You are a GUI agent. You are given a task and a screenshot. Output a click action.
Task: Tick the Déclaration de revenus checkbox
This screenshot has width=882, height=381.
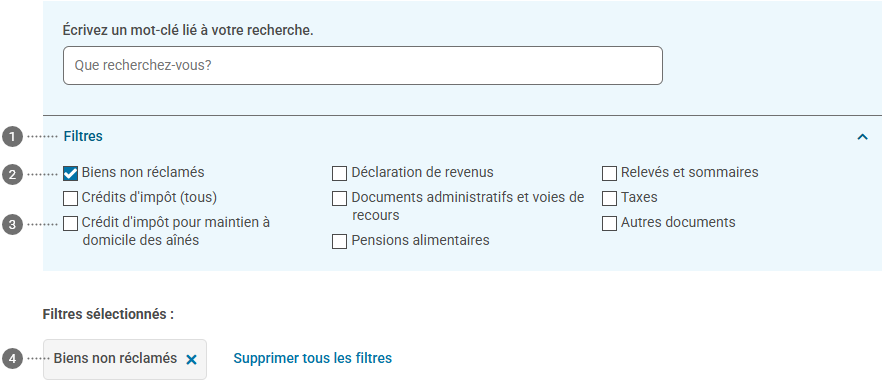[339, 173]
